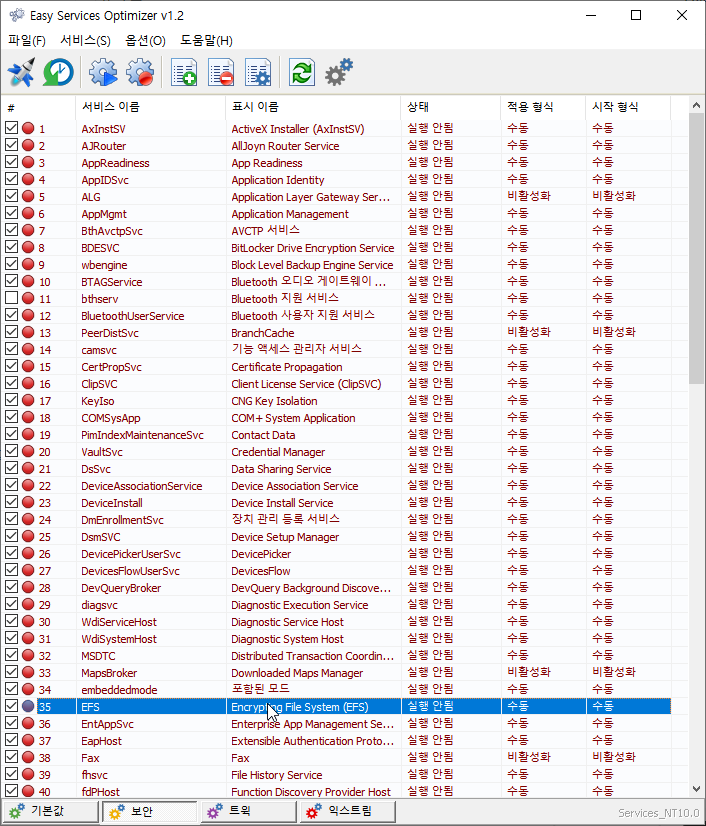Switch to the 트윅 tab
706x826 pixels.
click(x=249, y=811)
